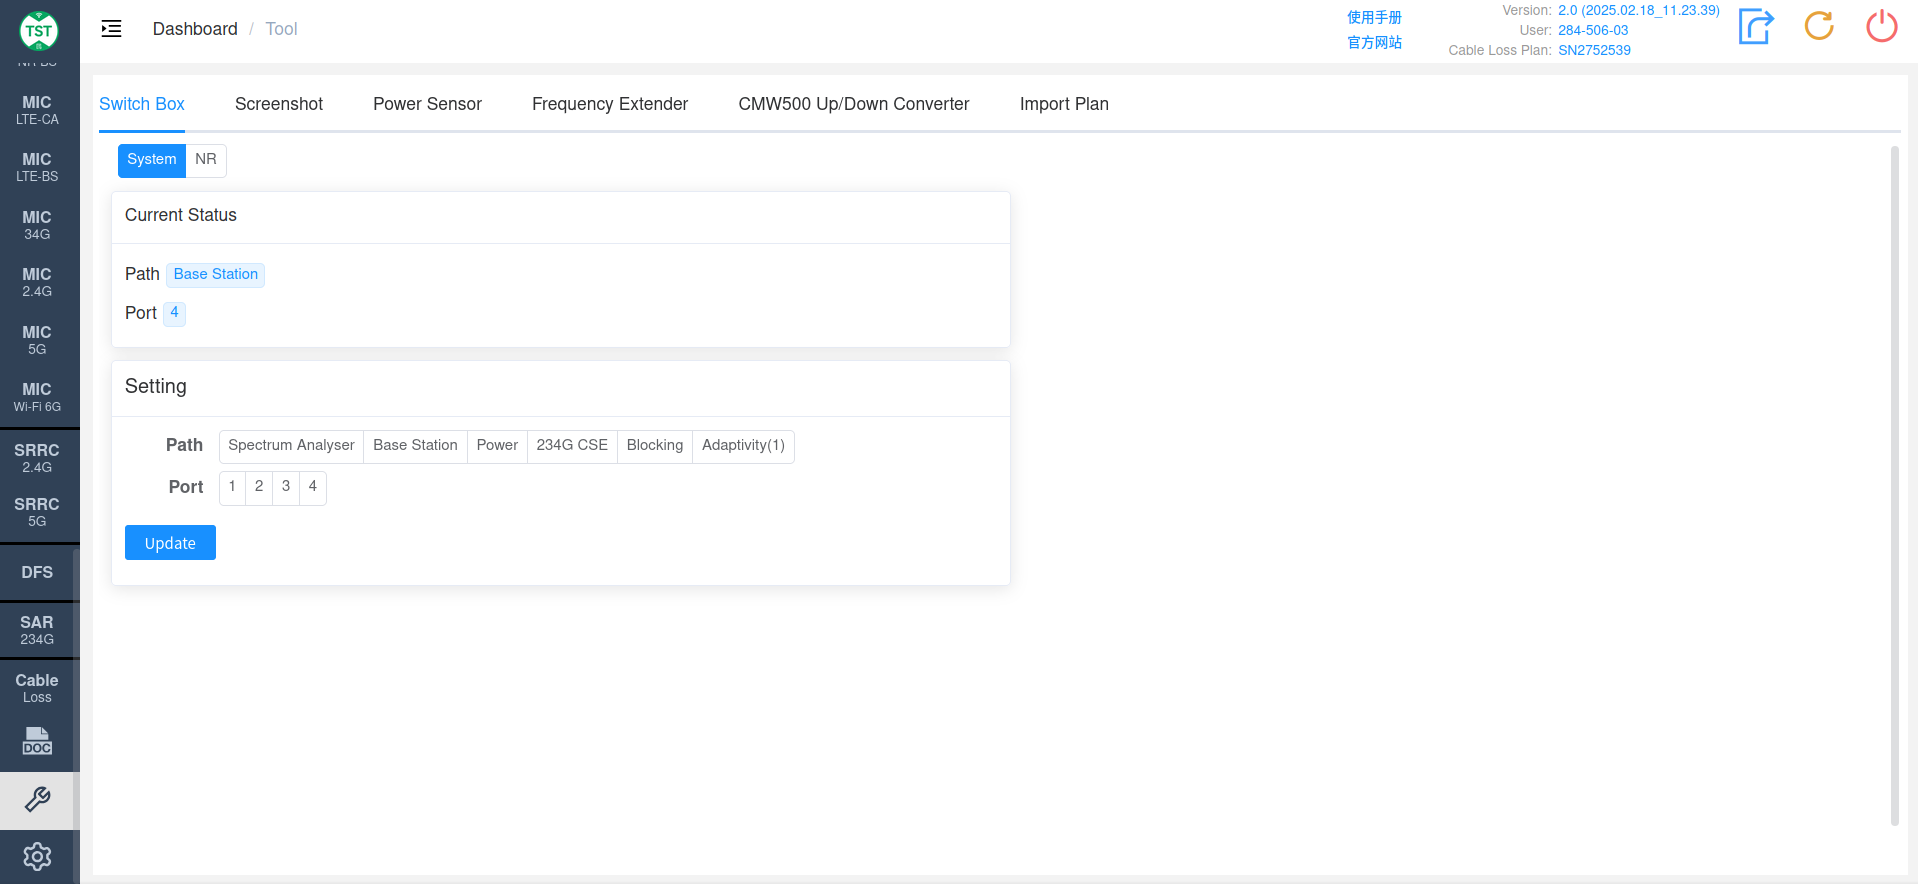Click the port 4 tag in Current Status

click(174, 313)
